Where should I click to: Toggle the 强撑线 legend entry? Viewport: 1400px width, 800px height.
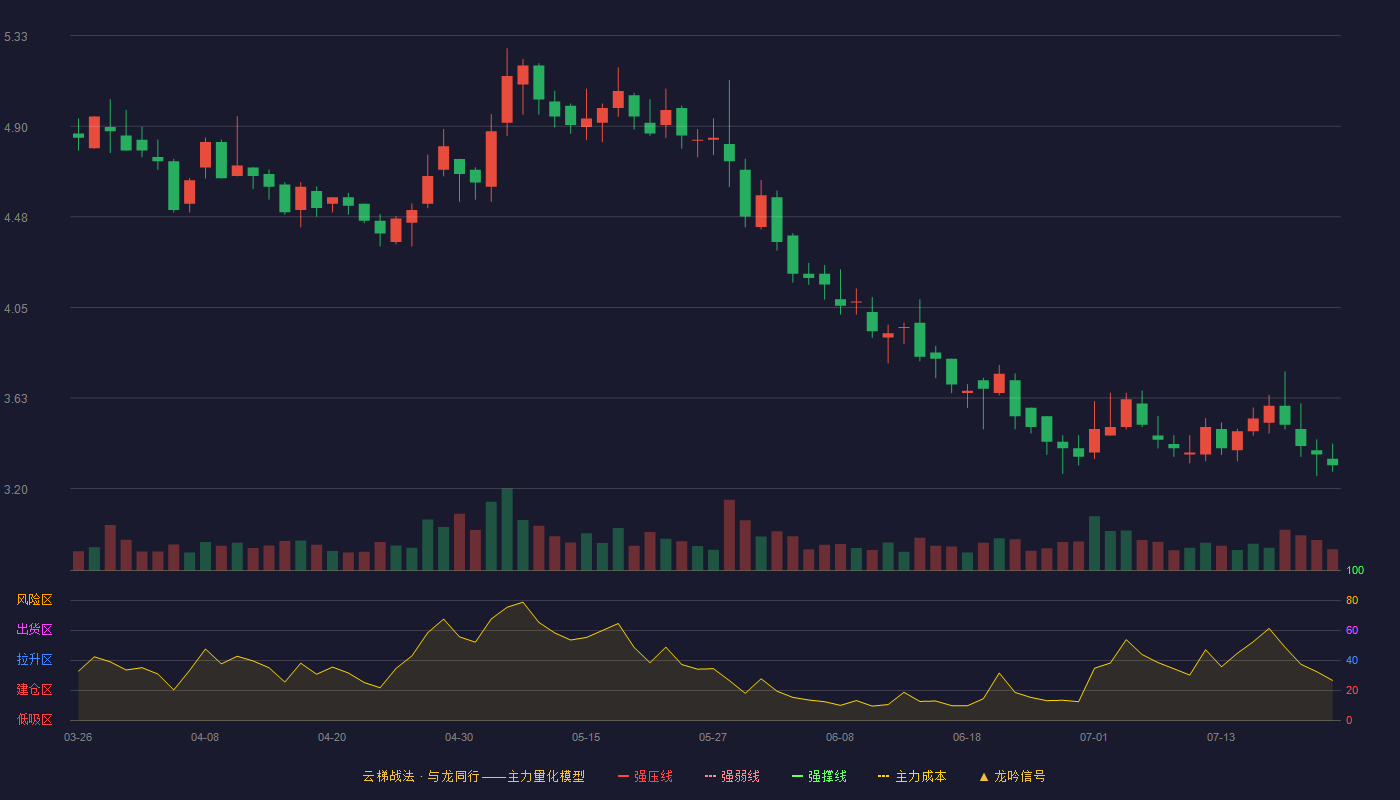pos(819,776)
